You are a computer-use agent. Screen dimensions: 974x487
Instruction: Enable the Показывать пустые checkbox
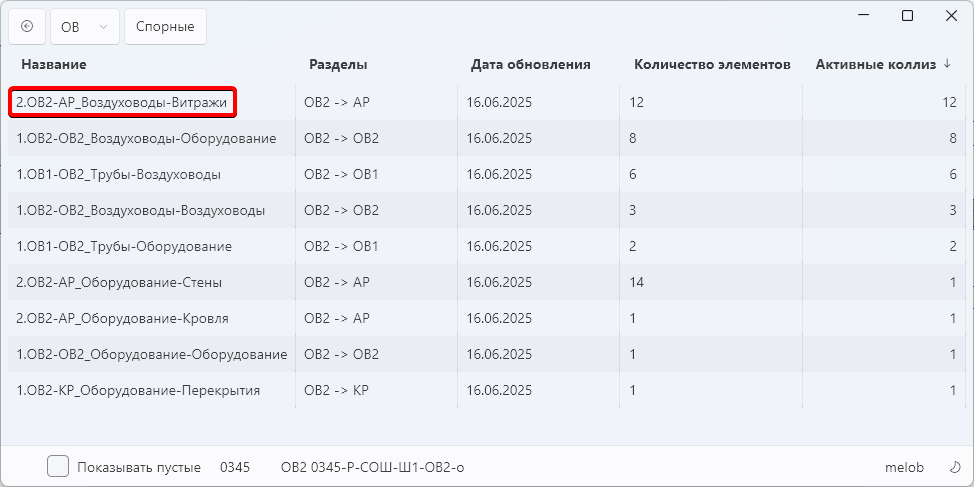[58, 466]
